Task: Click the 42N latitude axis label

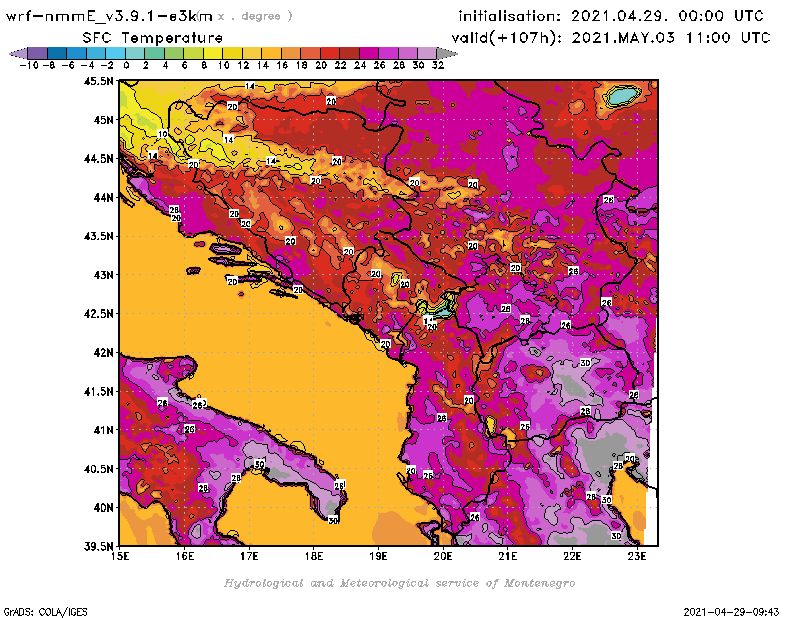Action: click(103, 353)
